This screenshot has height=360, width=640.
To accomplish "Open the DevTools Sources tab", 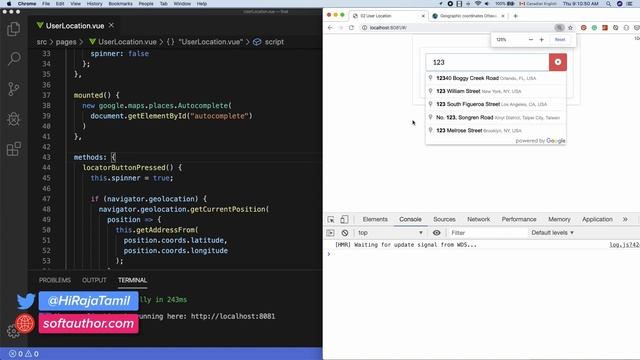I will 444,219.
